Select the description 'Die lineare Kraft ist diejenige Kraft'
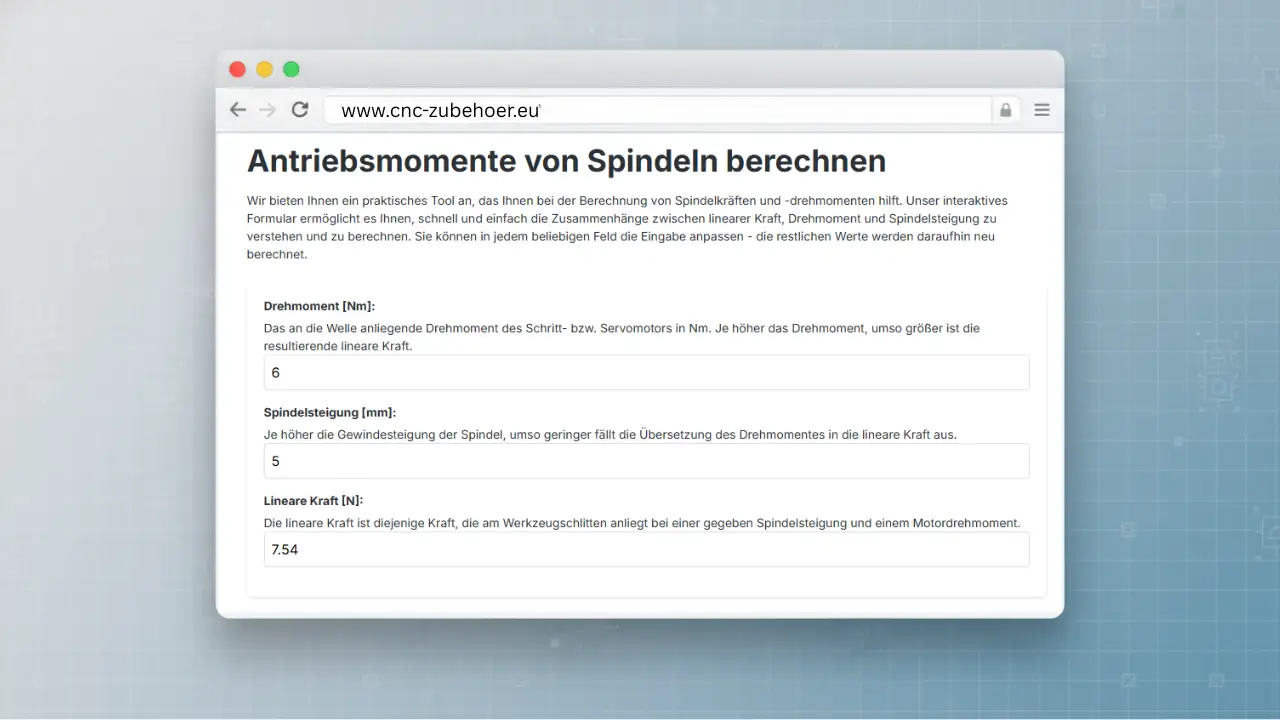This screenshot has width=1280, height=720. tap(642, 523)
